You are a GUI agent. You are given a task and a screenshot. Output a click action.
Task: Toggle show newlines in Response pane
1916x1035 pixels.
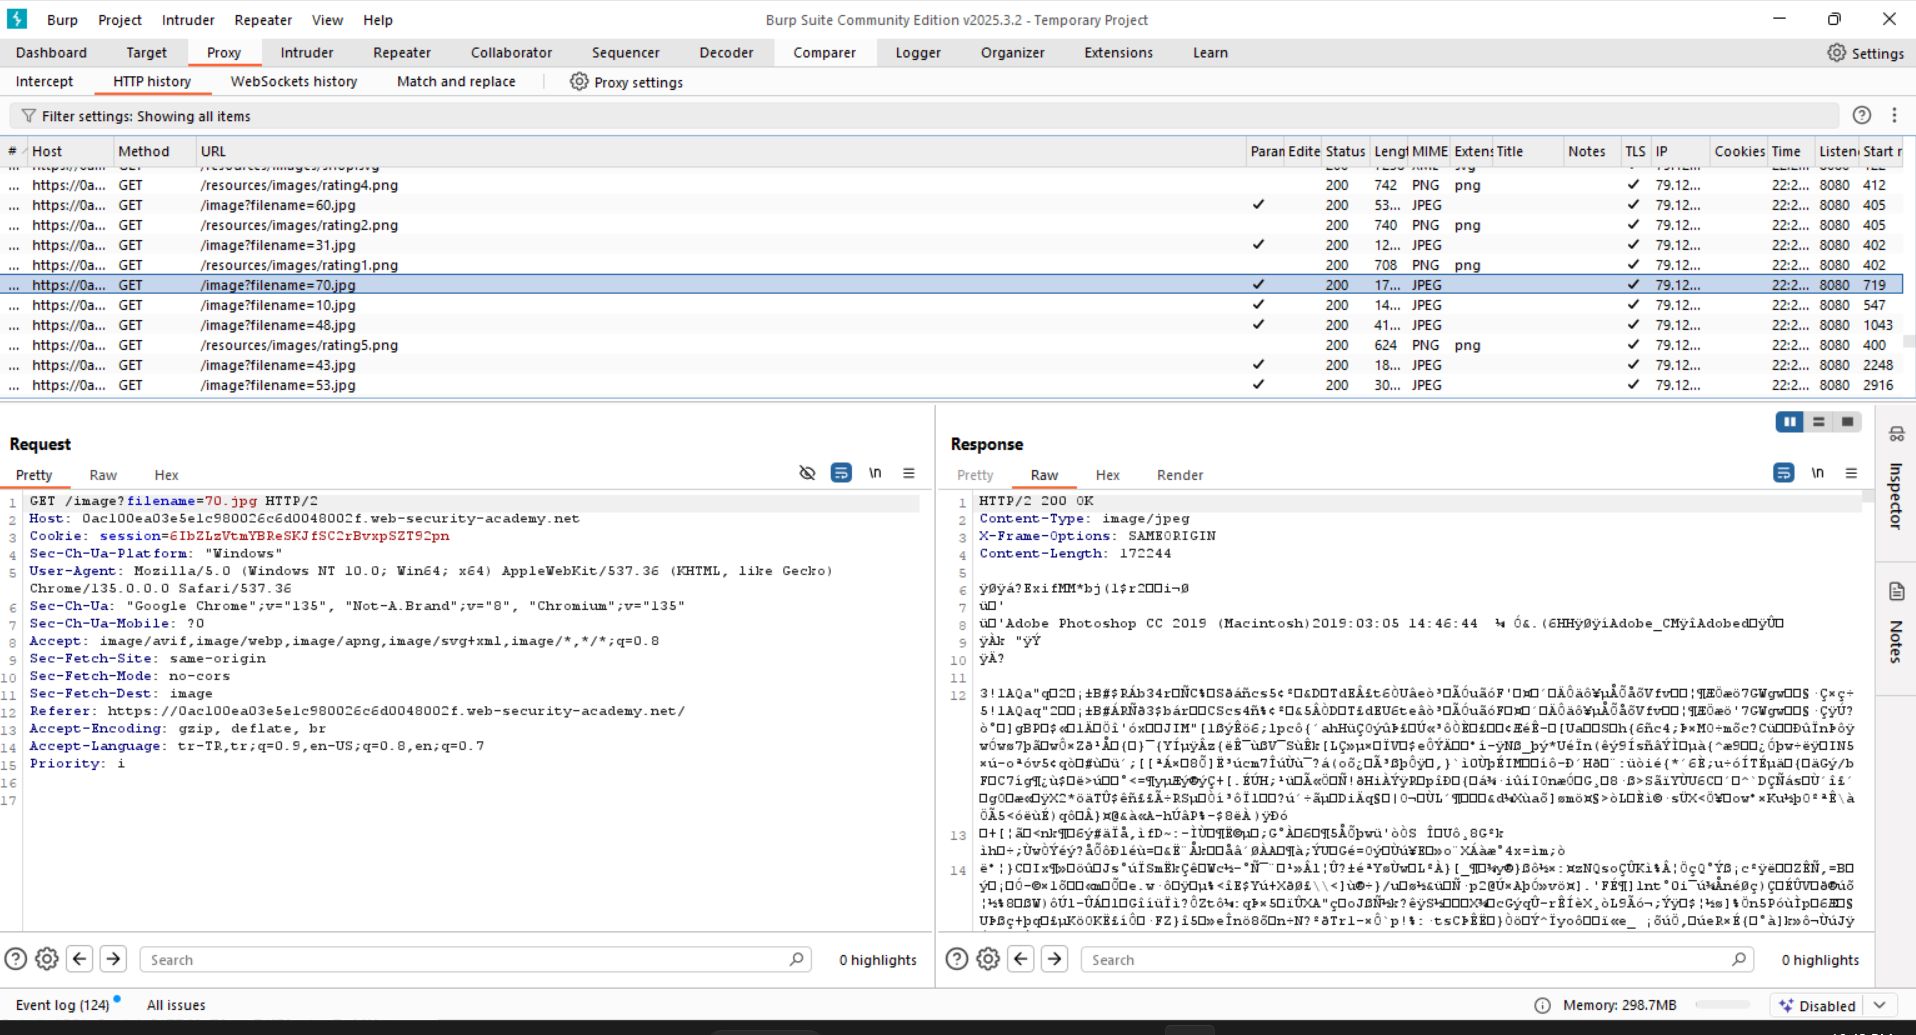pyautogui.click(x=1817, y=473)
